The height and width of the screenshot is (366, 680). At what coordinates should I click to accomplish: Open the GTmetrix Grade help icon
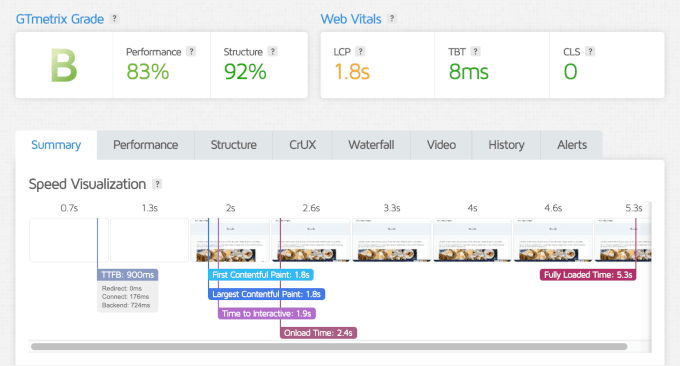click(114, 19)
